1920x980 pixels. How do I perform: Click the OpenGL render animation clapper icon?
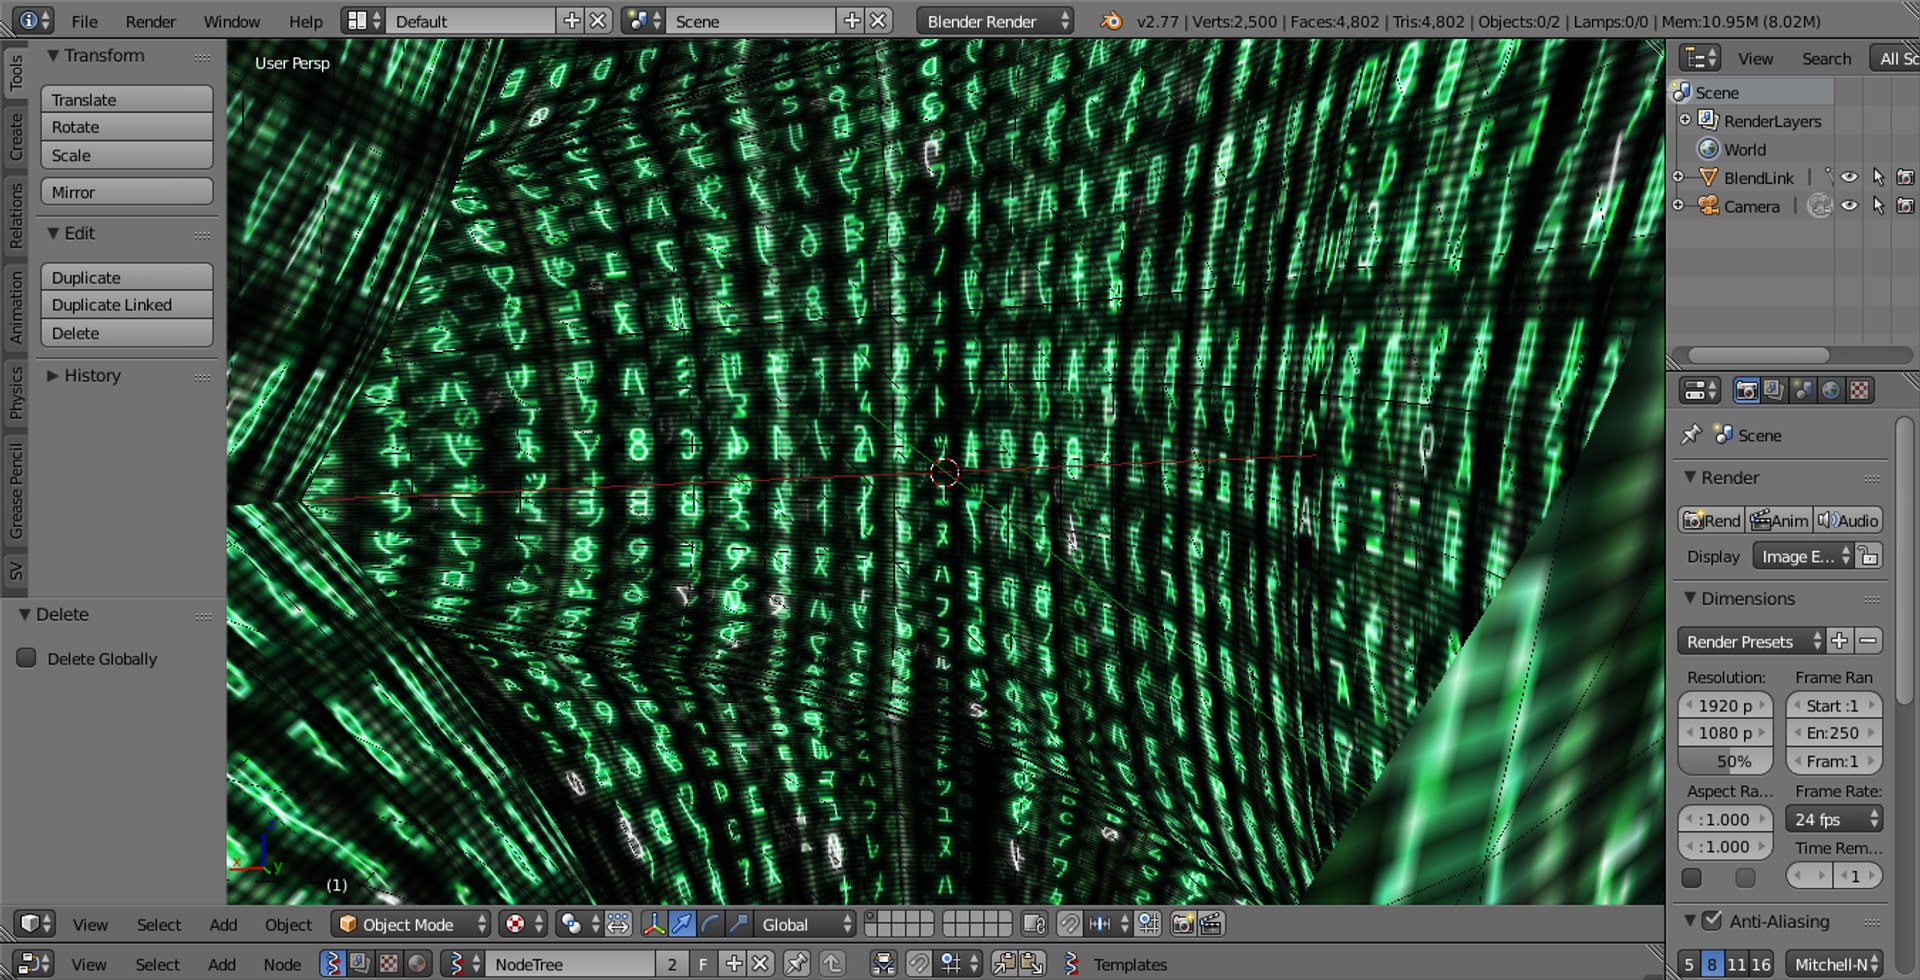1211,924
